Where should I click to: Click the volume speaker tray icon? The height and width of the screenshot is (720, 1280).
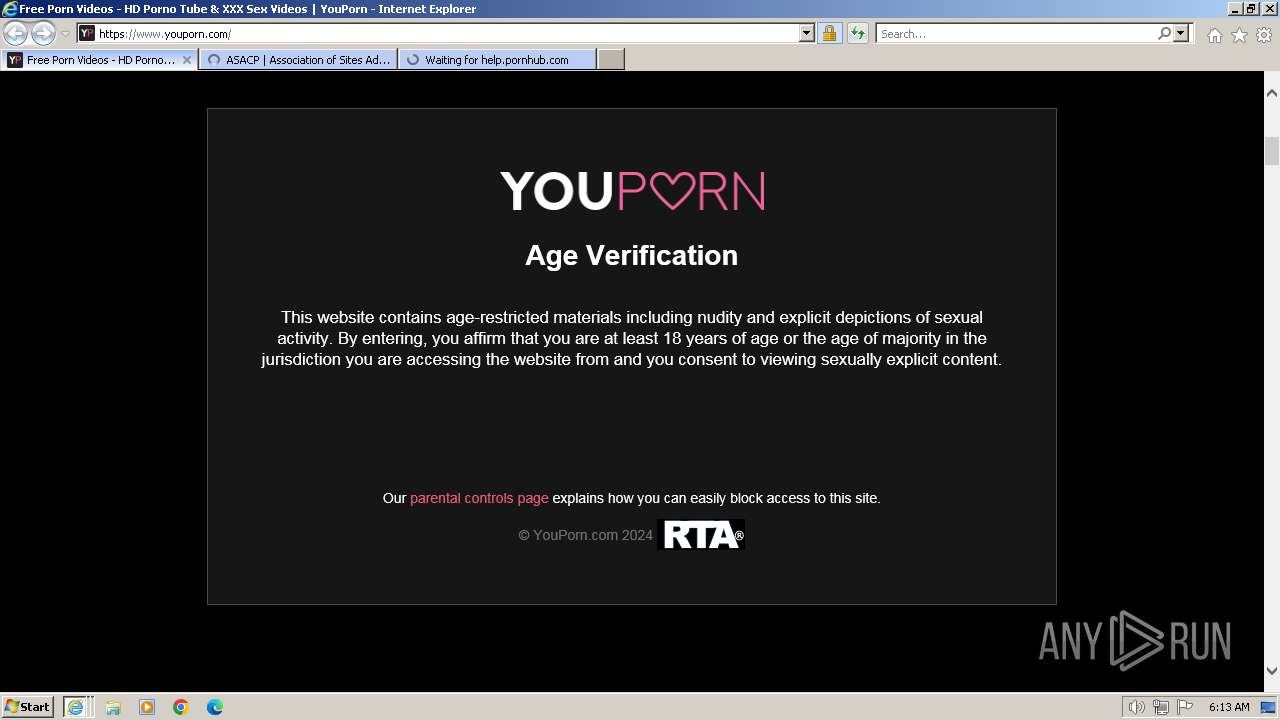point(1137,707)
